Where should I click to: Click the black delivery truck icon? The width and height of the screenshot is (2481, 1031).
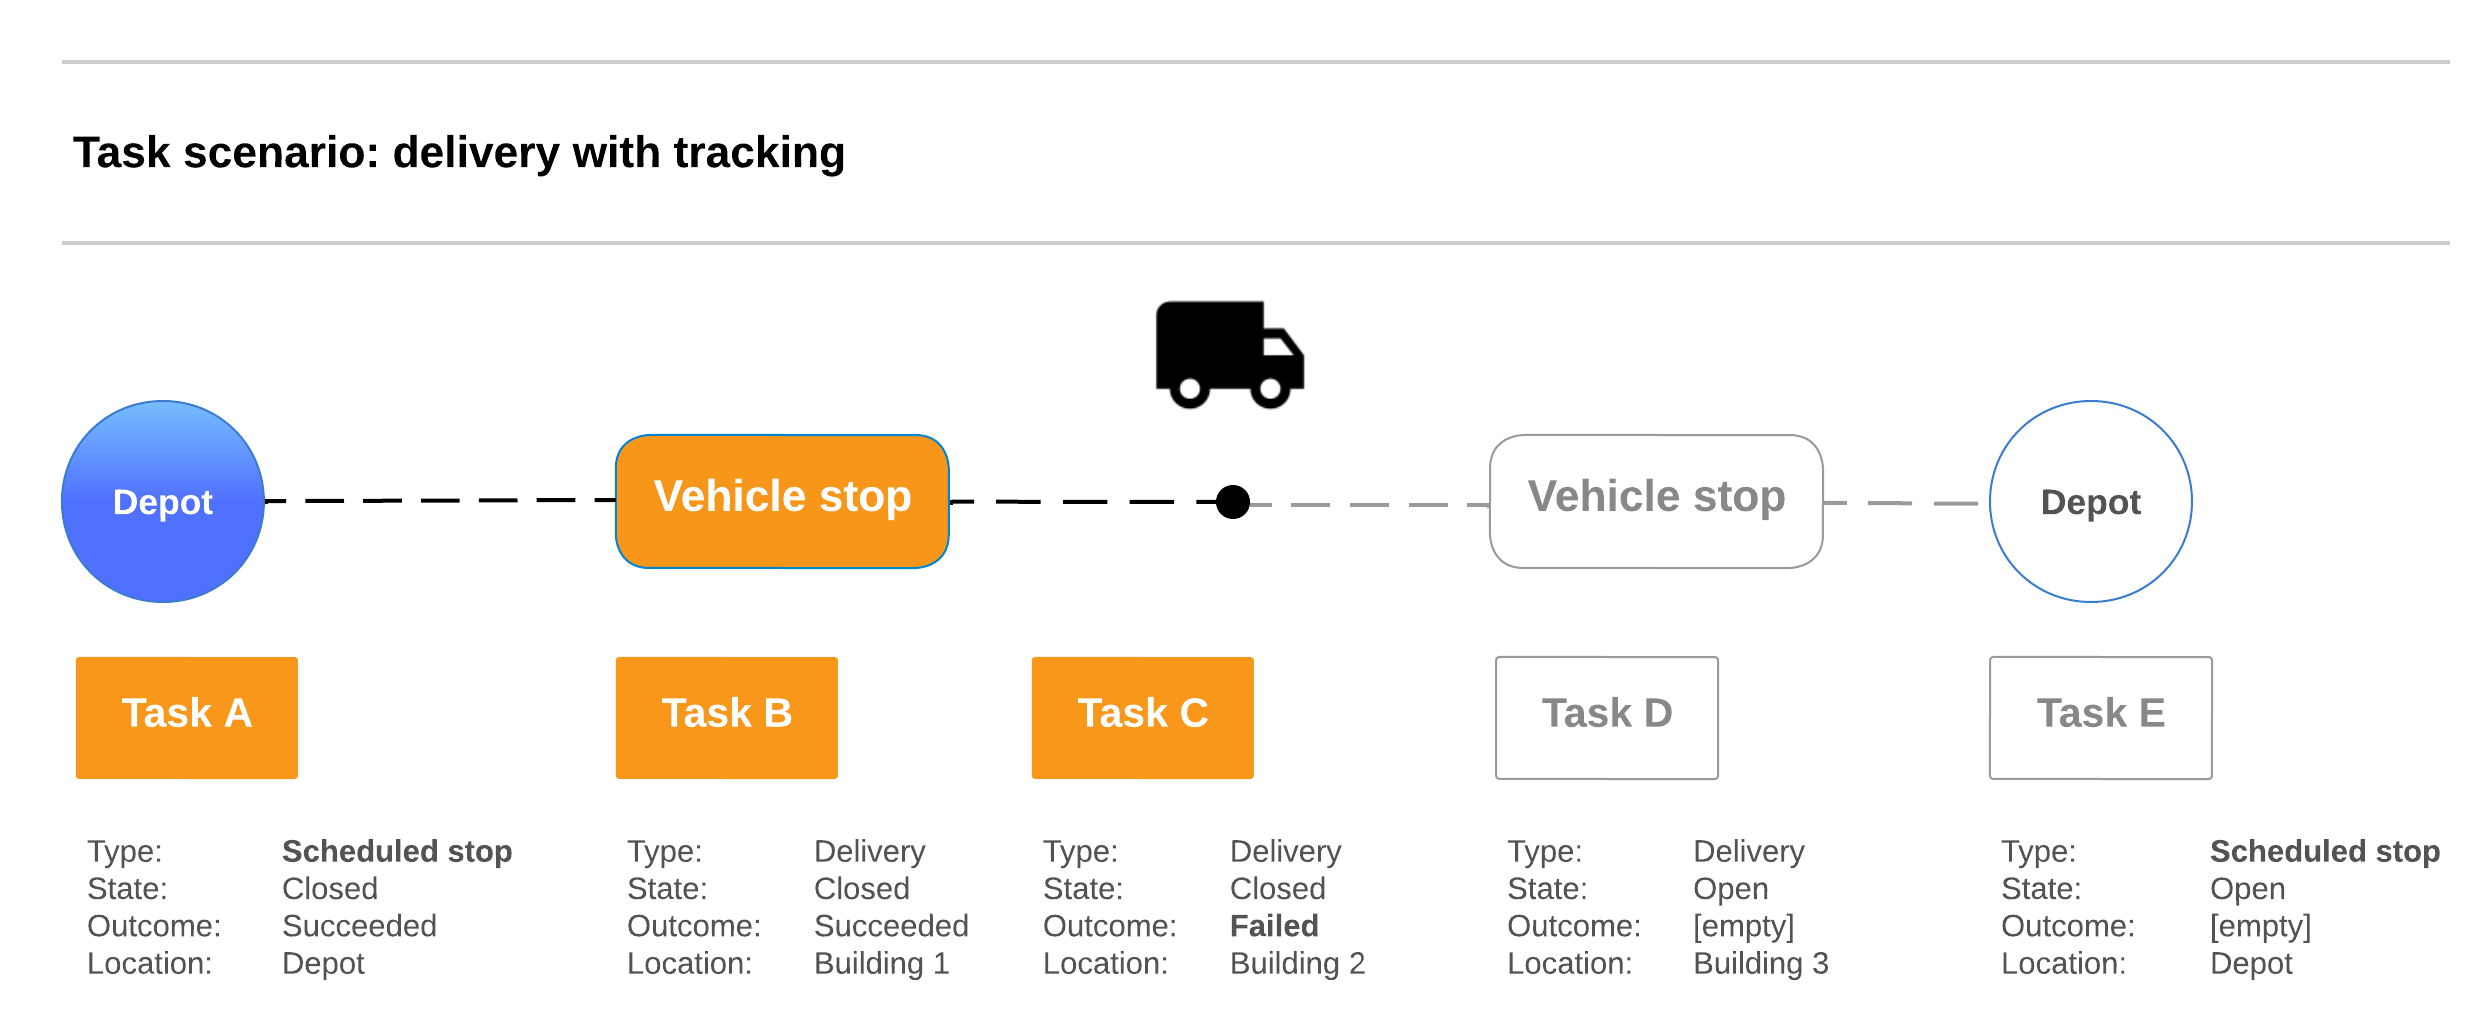click(1228, 353)
